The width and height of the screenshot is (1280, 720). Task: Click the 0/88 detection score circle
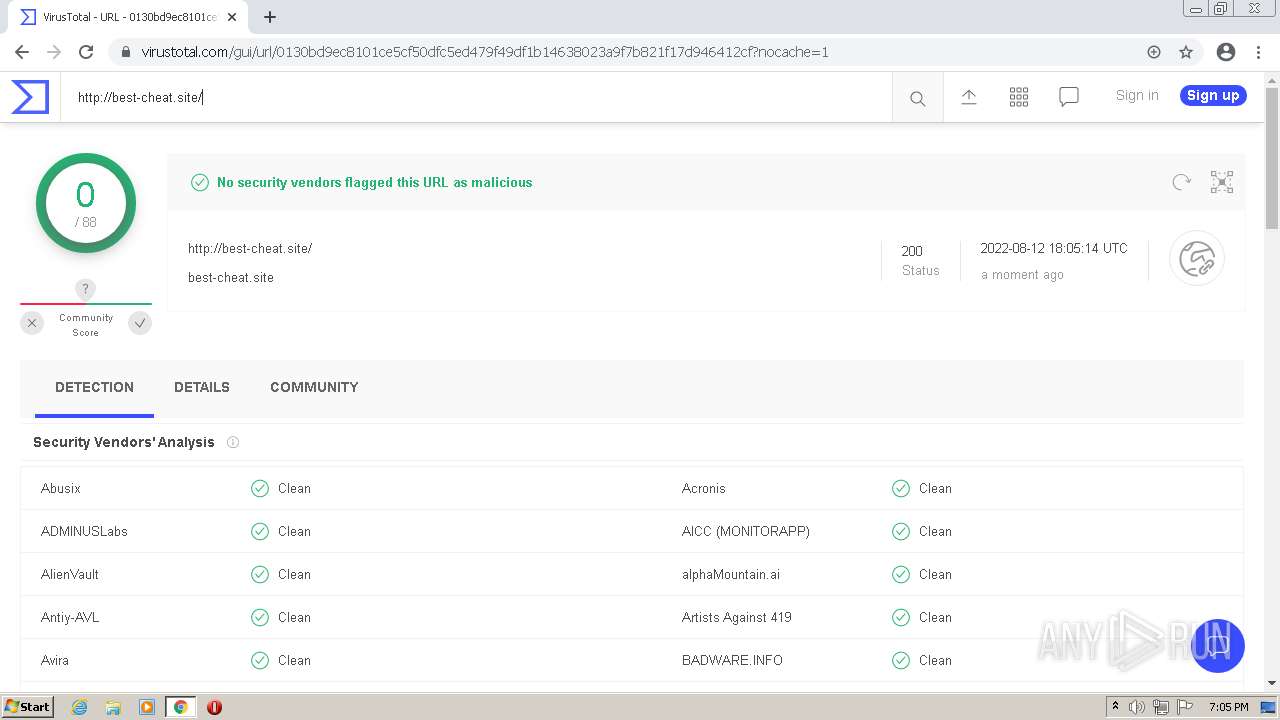[86, 203]
